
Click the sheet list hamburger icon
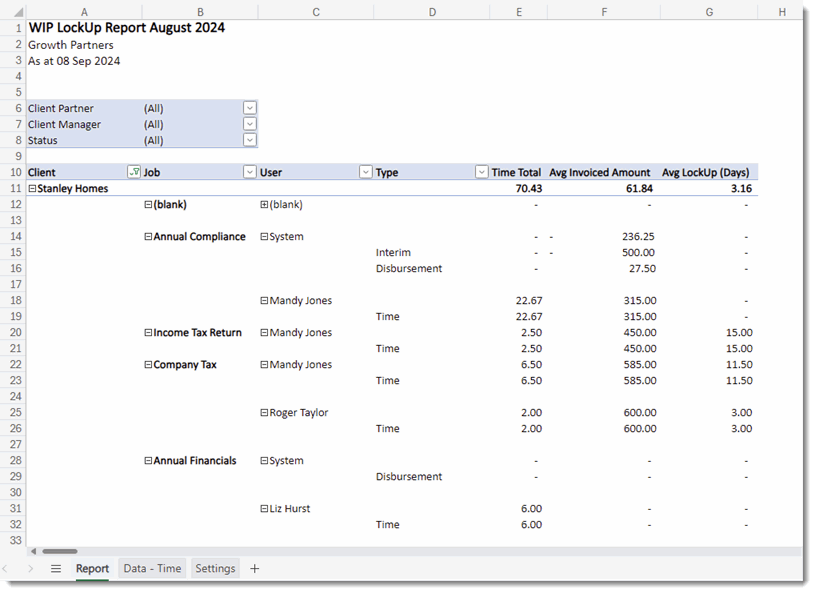[x=57, y=568]
